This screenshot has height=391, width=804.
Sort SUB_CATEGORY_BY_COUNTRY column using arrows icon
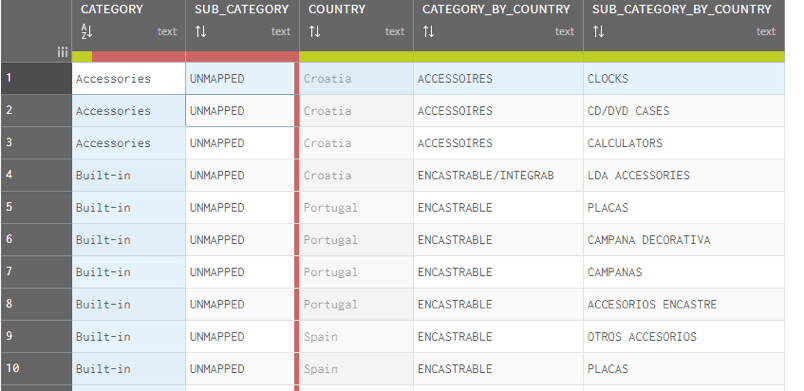pyautogui.click(x=598, y=32)
